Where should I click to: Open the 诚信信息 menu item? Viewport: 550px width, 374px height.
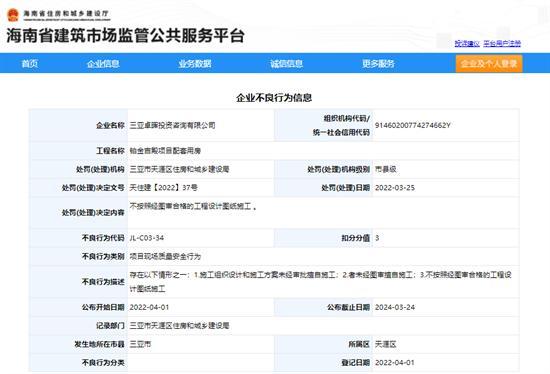[x=286, y=64]
